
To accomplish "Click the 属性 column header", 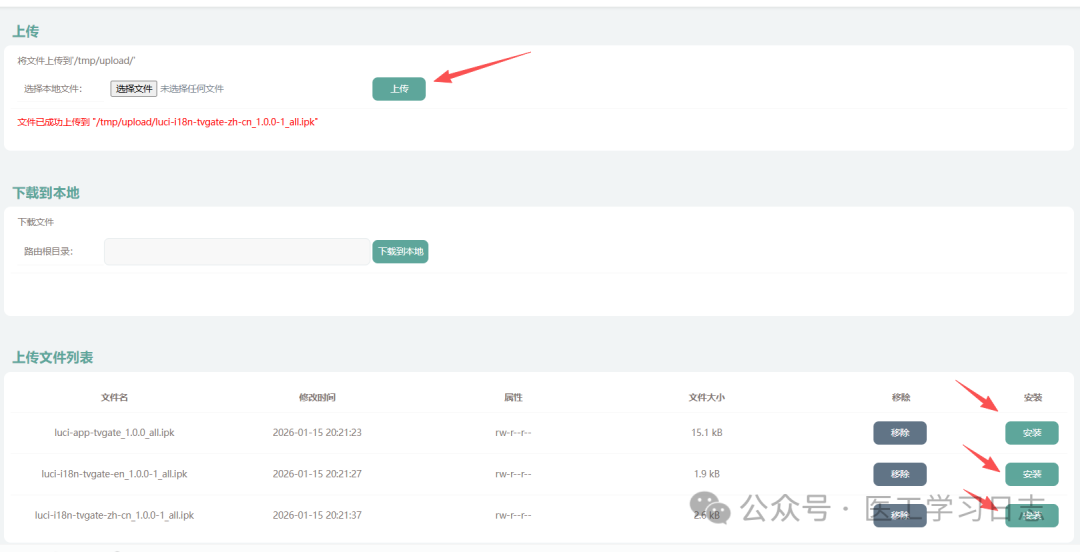I will pyautogui.click(x=513, y=398).
